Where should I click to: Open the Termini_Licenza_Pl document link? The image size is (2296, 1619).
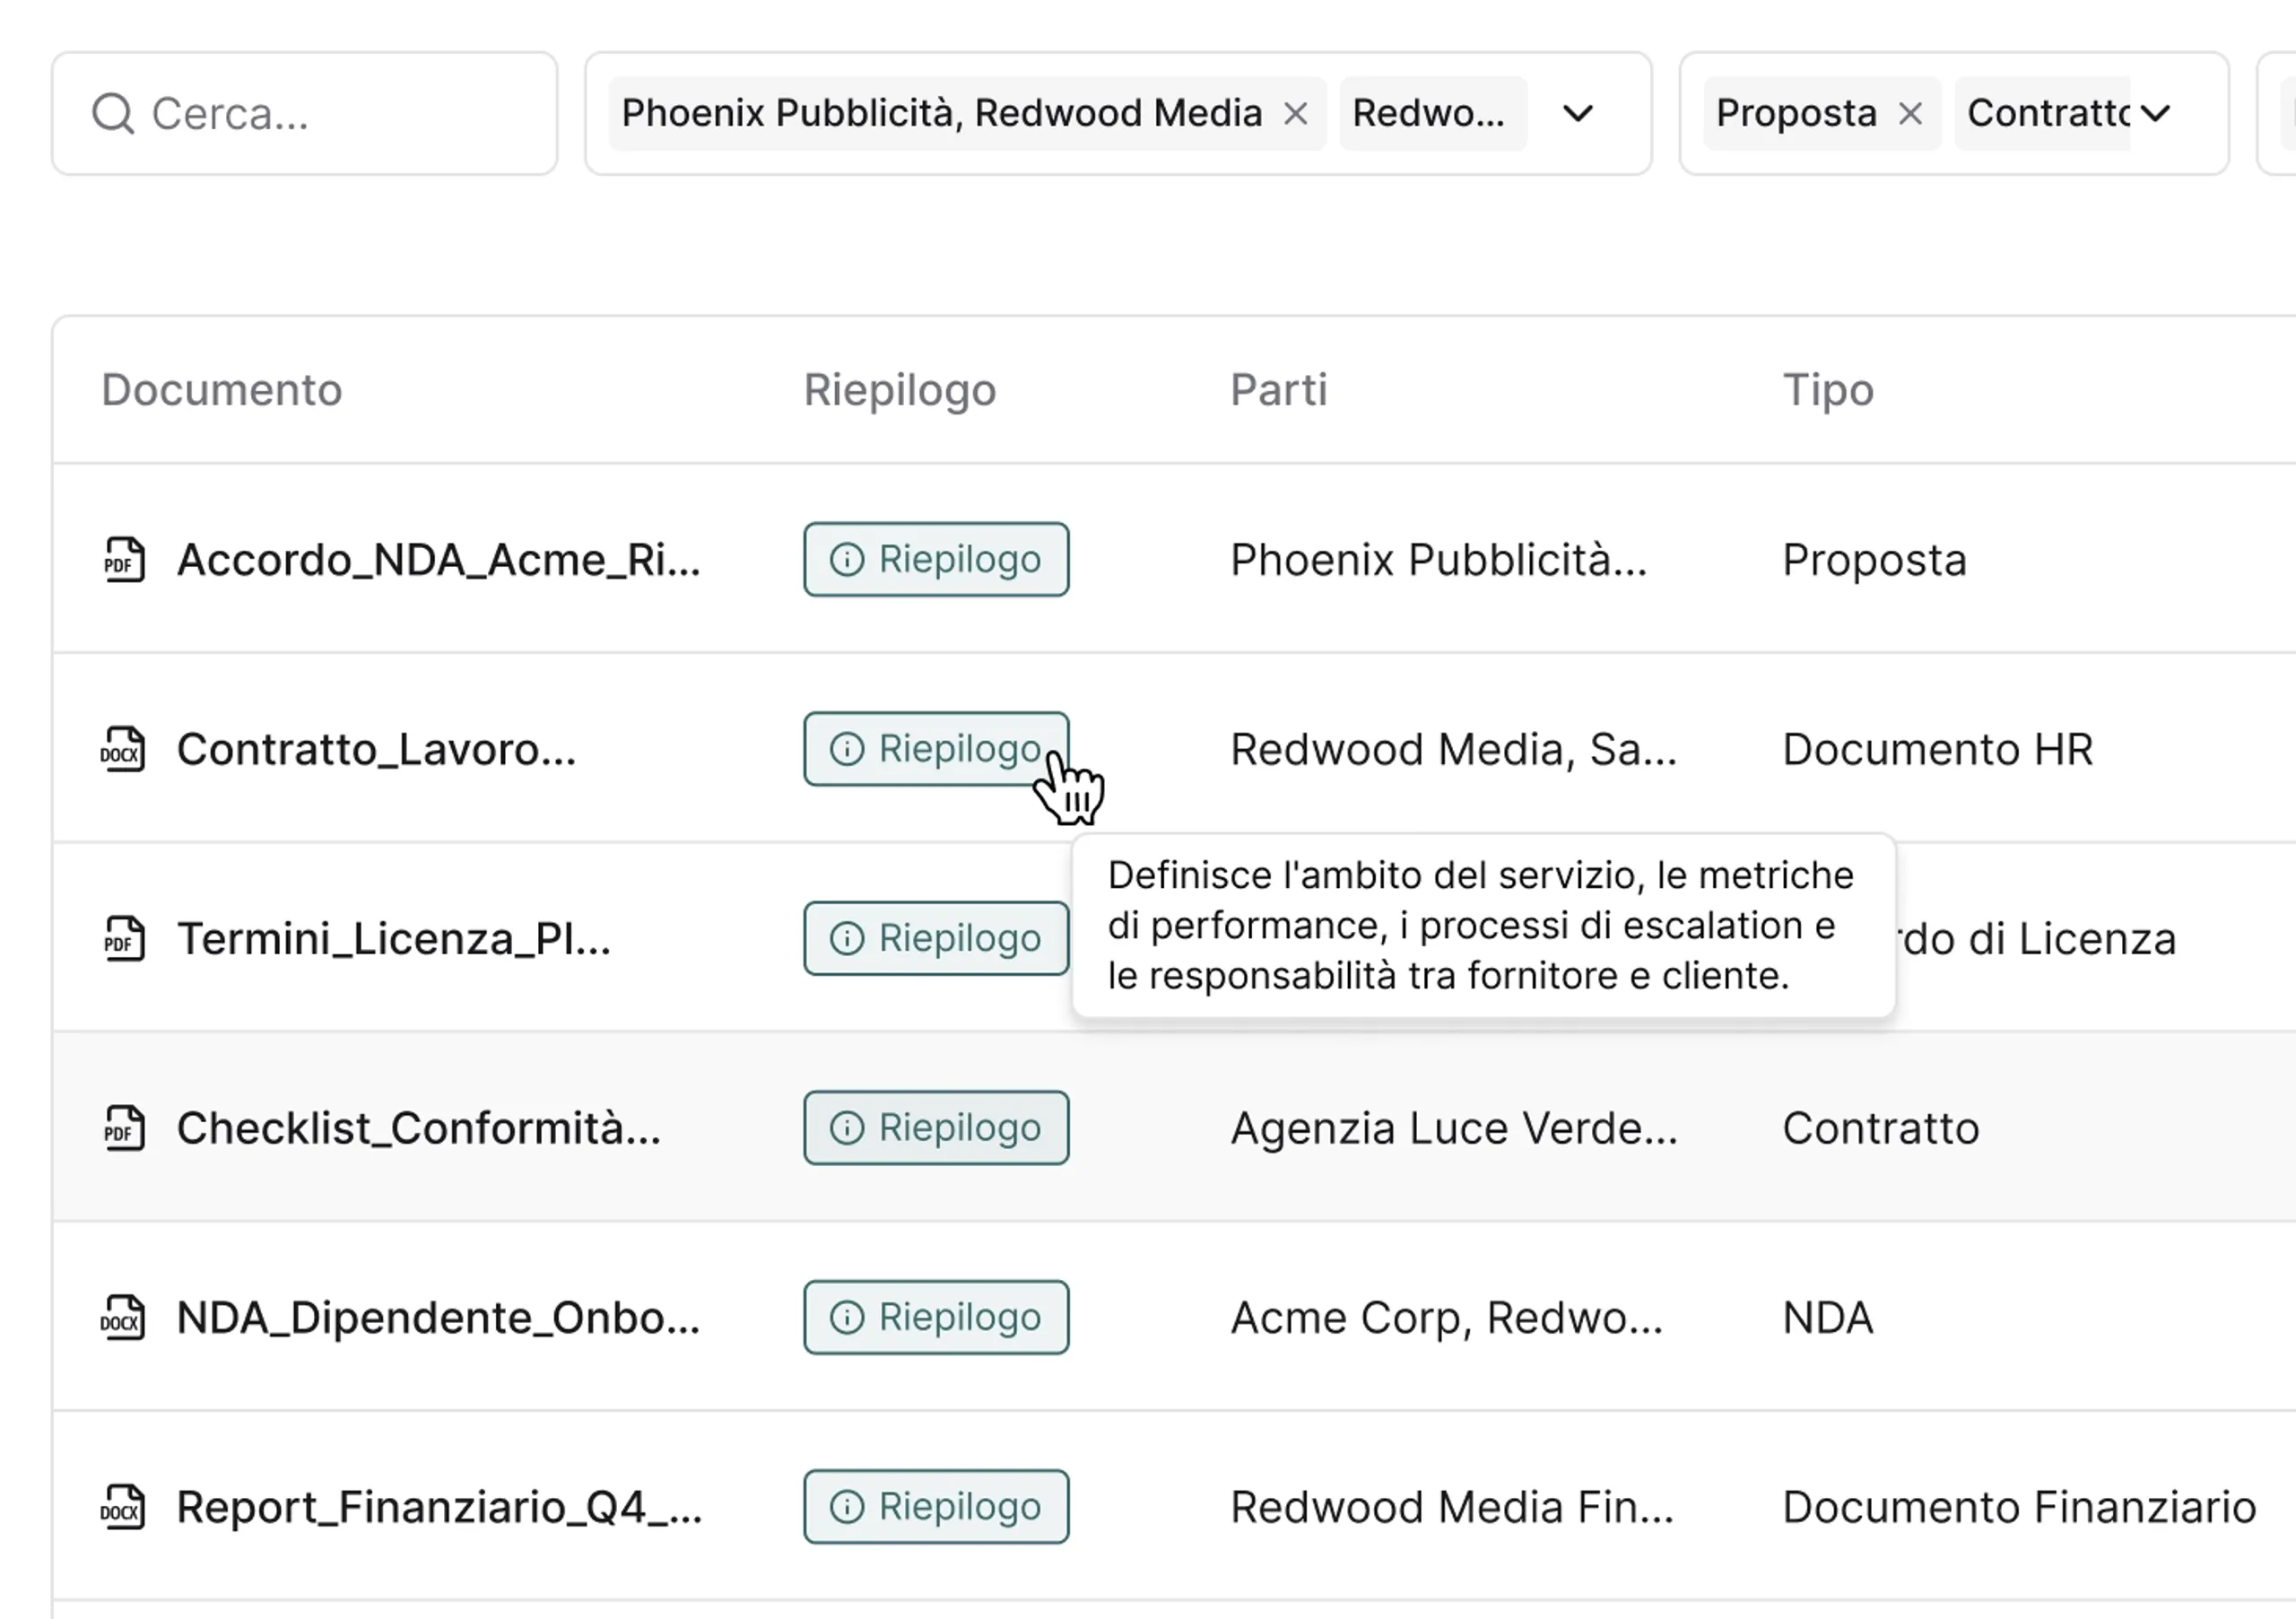[x=393, y=939]
